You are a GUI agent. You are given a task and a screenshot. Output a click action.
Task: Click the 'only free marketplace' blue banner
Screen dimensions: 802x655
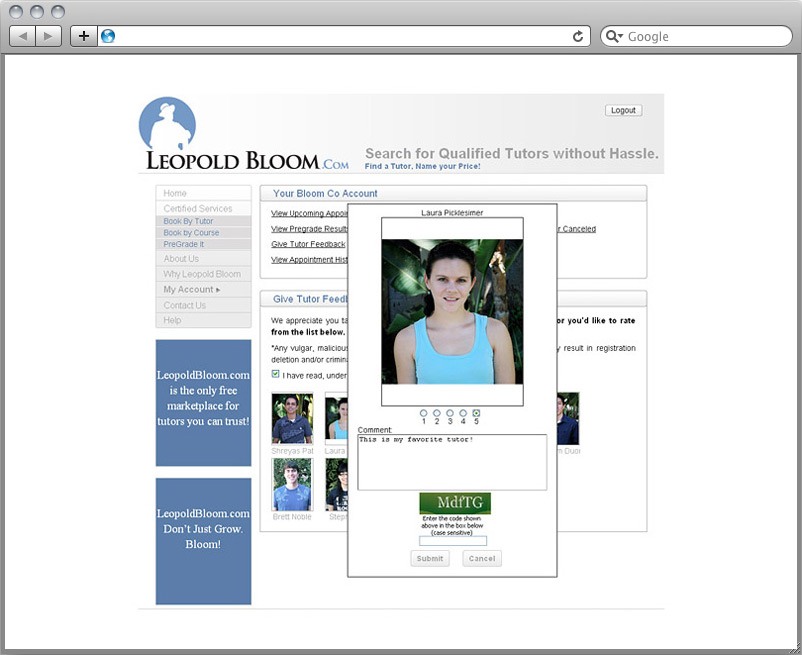tap(204, 403)
